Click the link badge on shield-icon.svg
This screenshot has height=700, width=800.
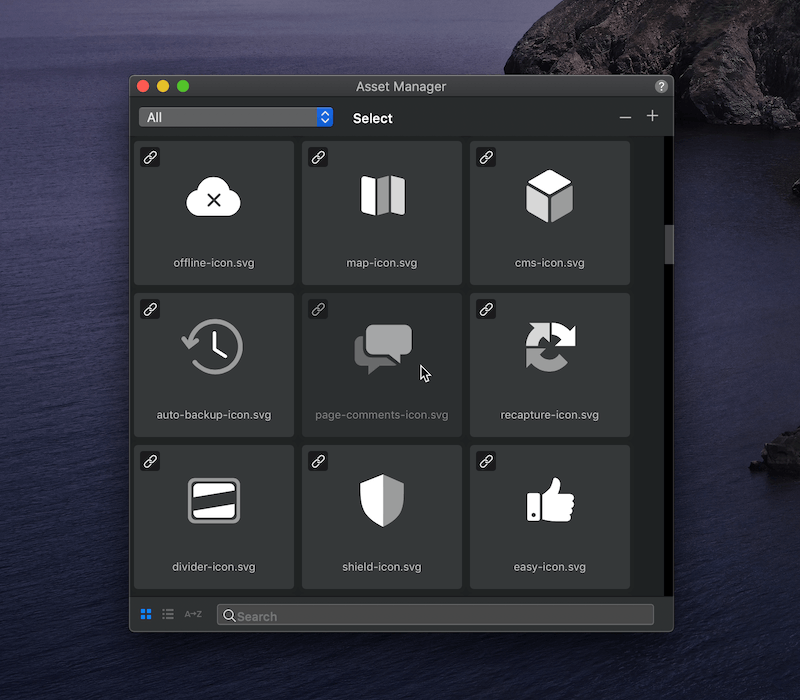pos(318,461)
